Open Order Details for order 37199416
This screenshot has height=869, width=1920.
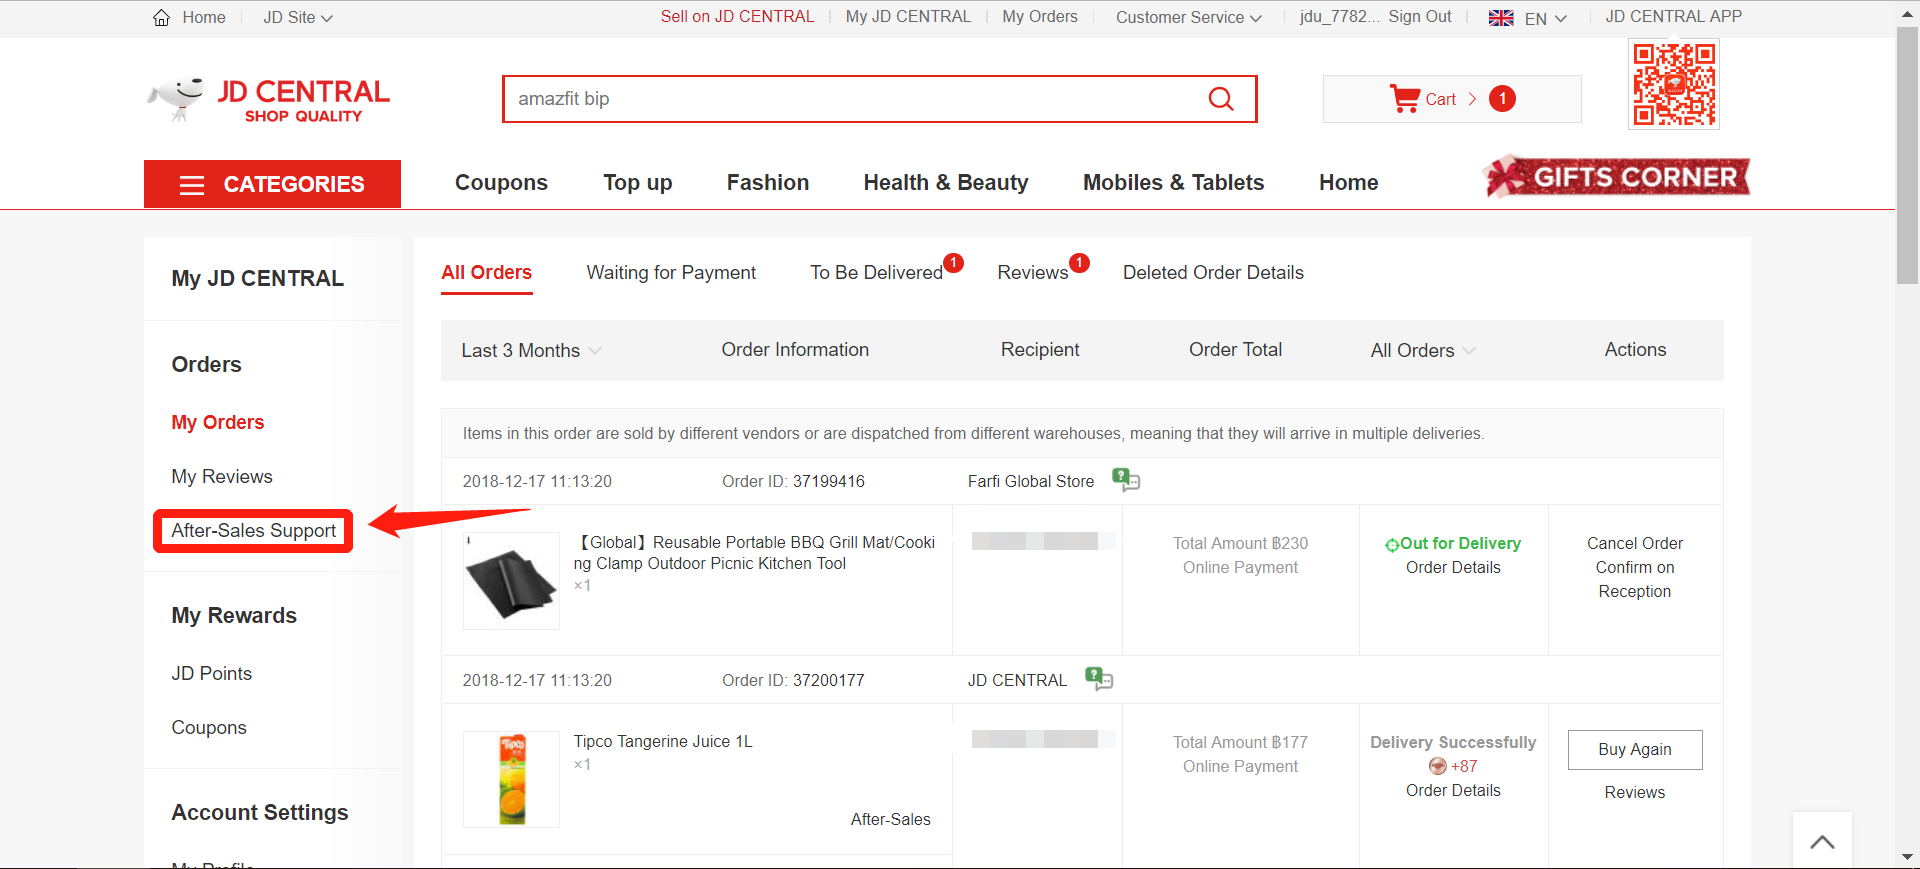click(1453, 567)
